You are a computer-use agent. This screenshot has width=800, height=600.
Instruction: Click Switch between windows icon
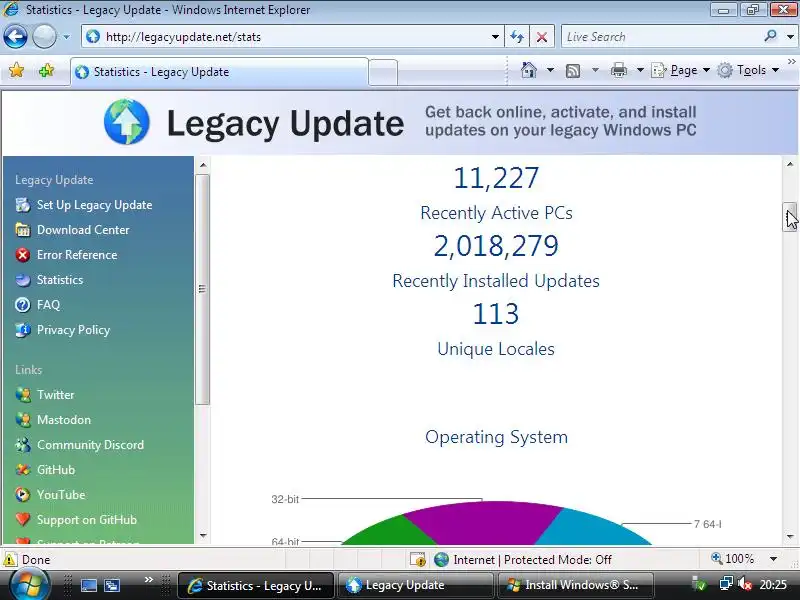pyautogui.click(x=112, y=585)
